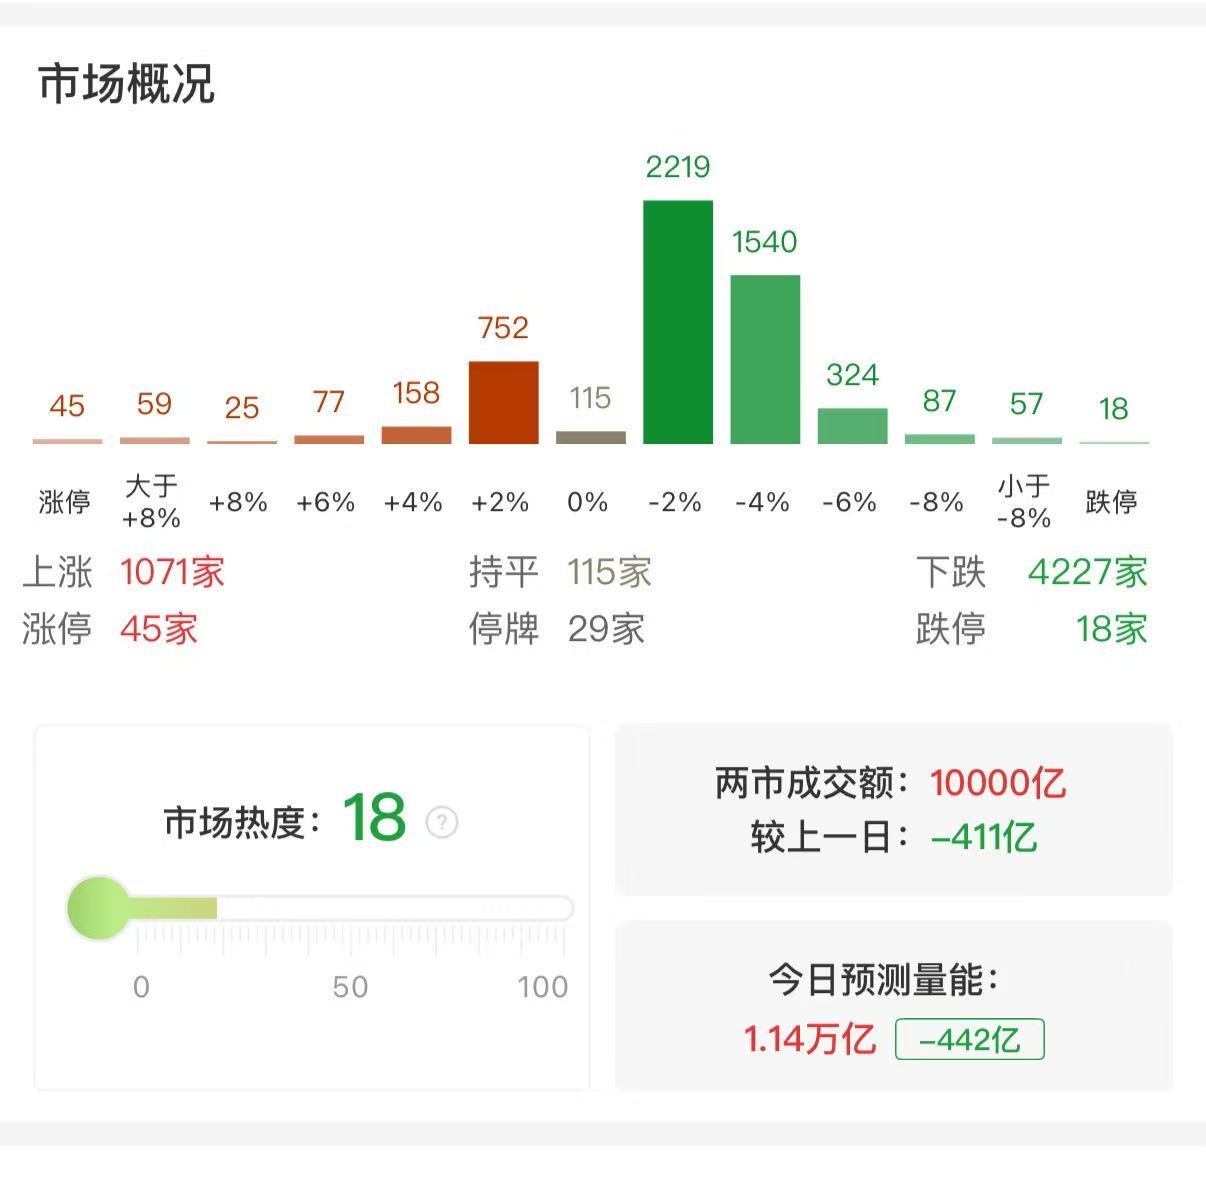Viewport: 1206px width, 1180px height.
Task: Open the 两市成交额 turnover card
Action: [893, 809]
